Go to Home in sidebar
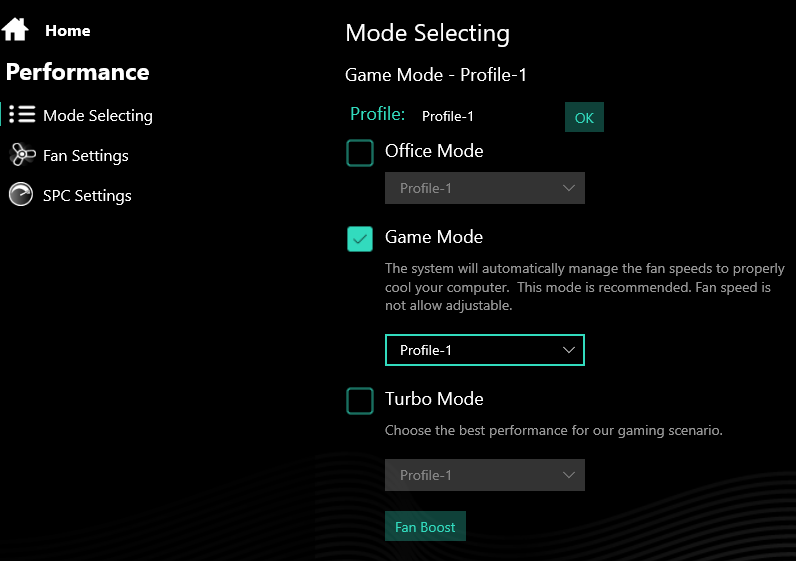Viewport: 796px width, 561px height. [68, 30]
